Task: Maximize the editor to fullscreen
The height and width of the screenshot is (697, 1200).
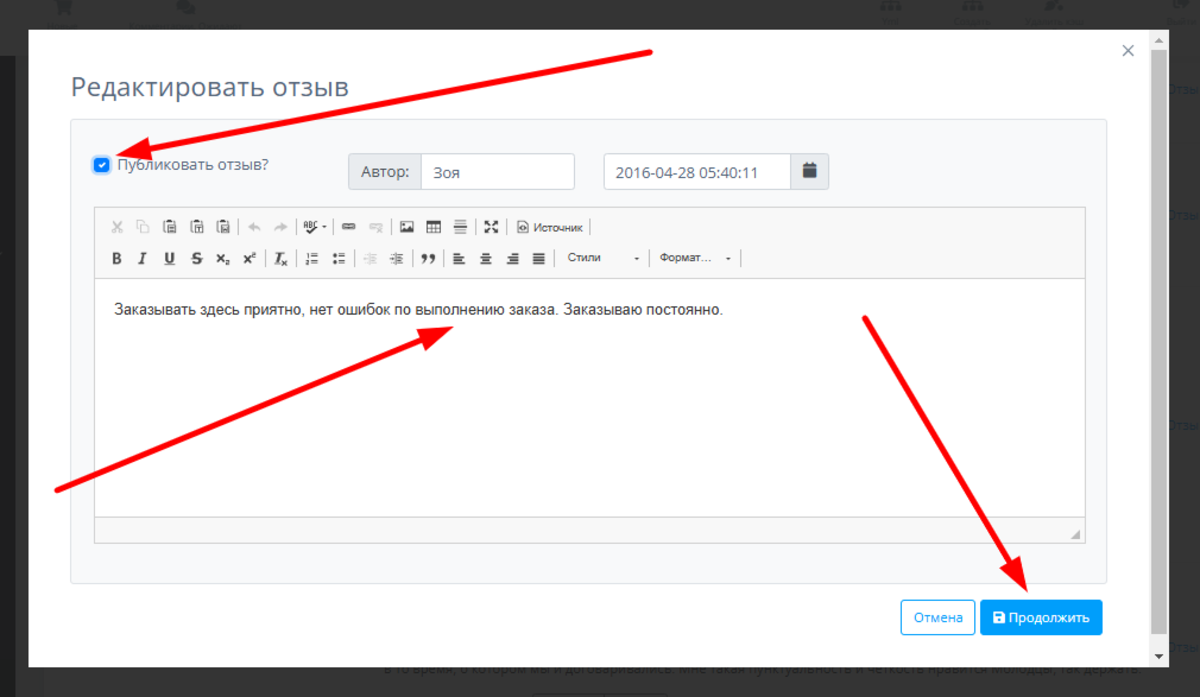Action: pos(491,227)
